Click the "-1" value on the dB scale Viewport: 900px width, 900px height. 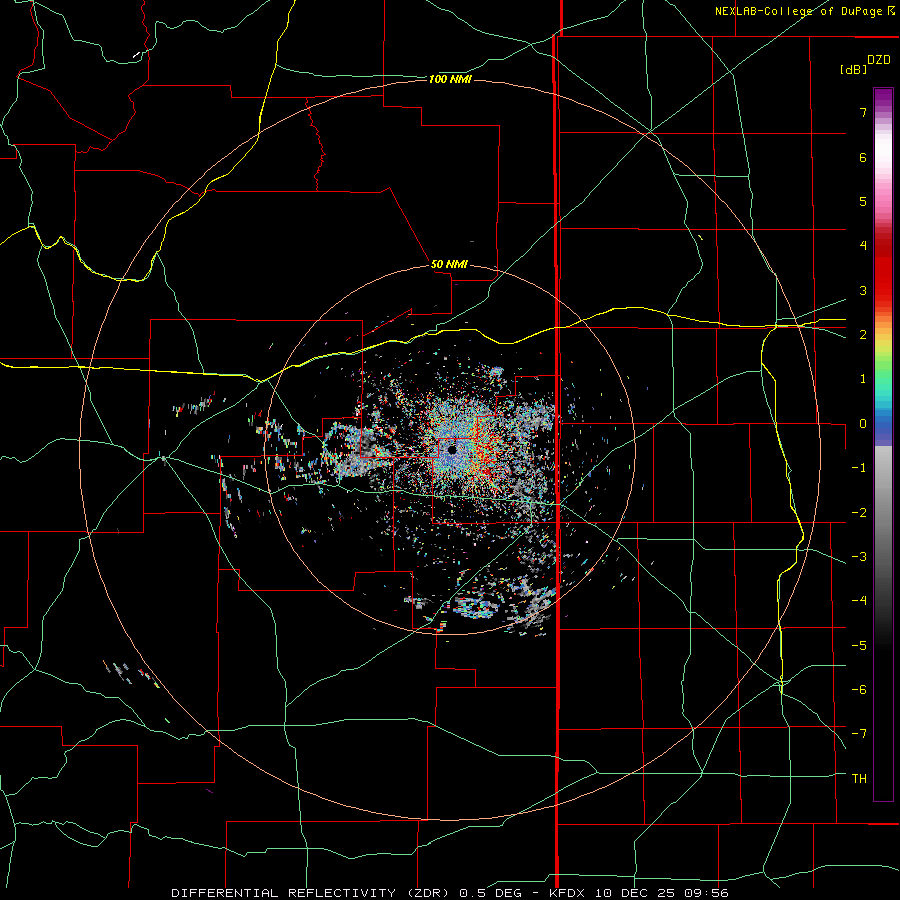point(859,468)
